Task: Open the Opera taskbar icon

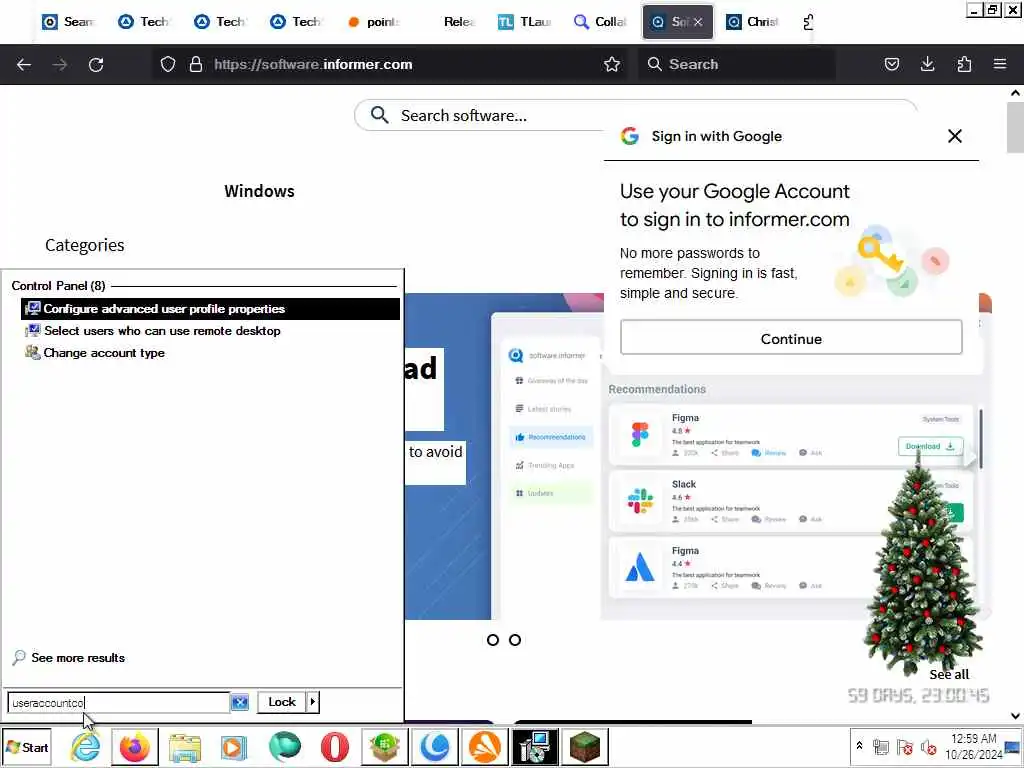Action: pos(334,747)
